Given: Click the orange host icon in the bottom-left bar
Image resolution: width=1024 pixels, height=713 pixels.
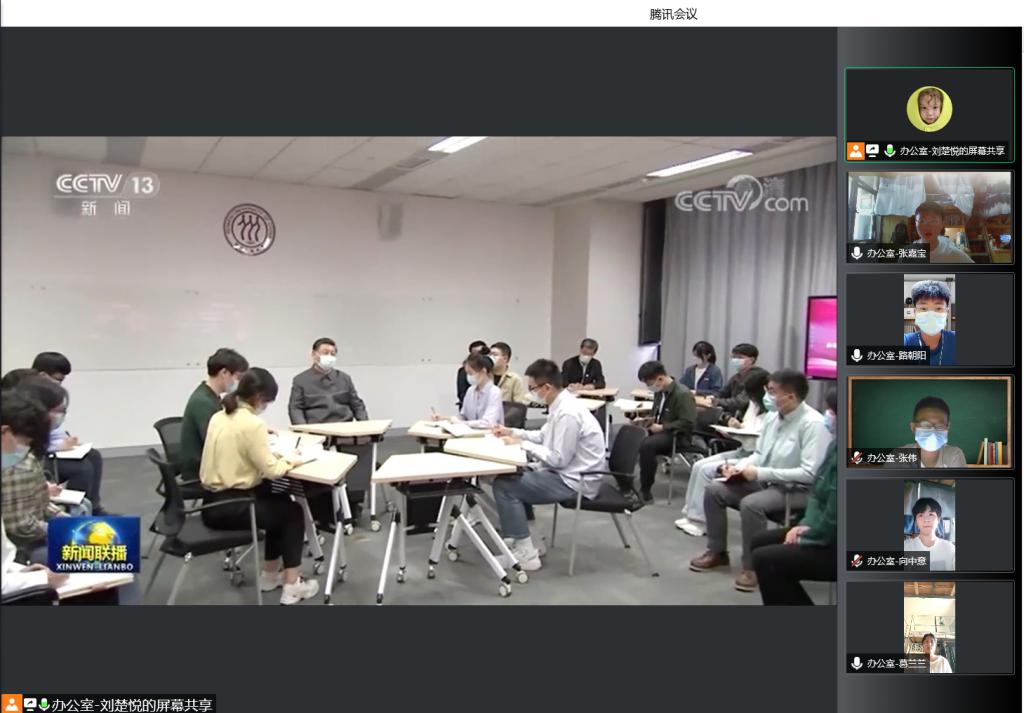Looking at the screenshot, I should pyautogui.click(x=11, y=704).
